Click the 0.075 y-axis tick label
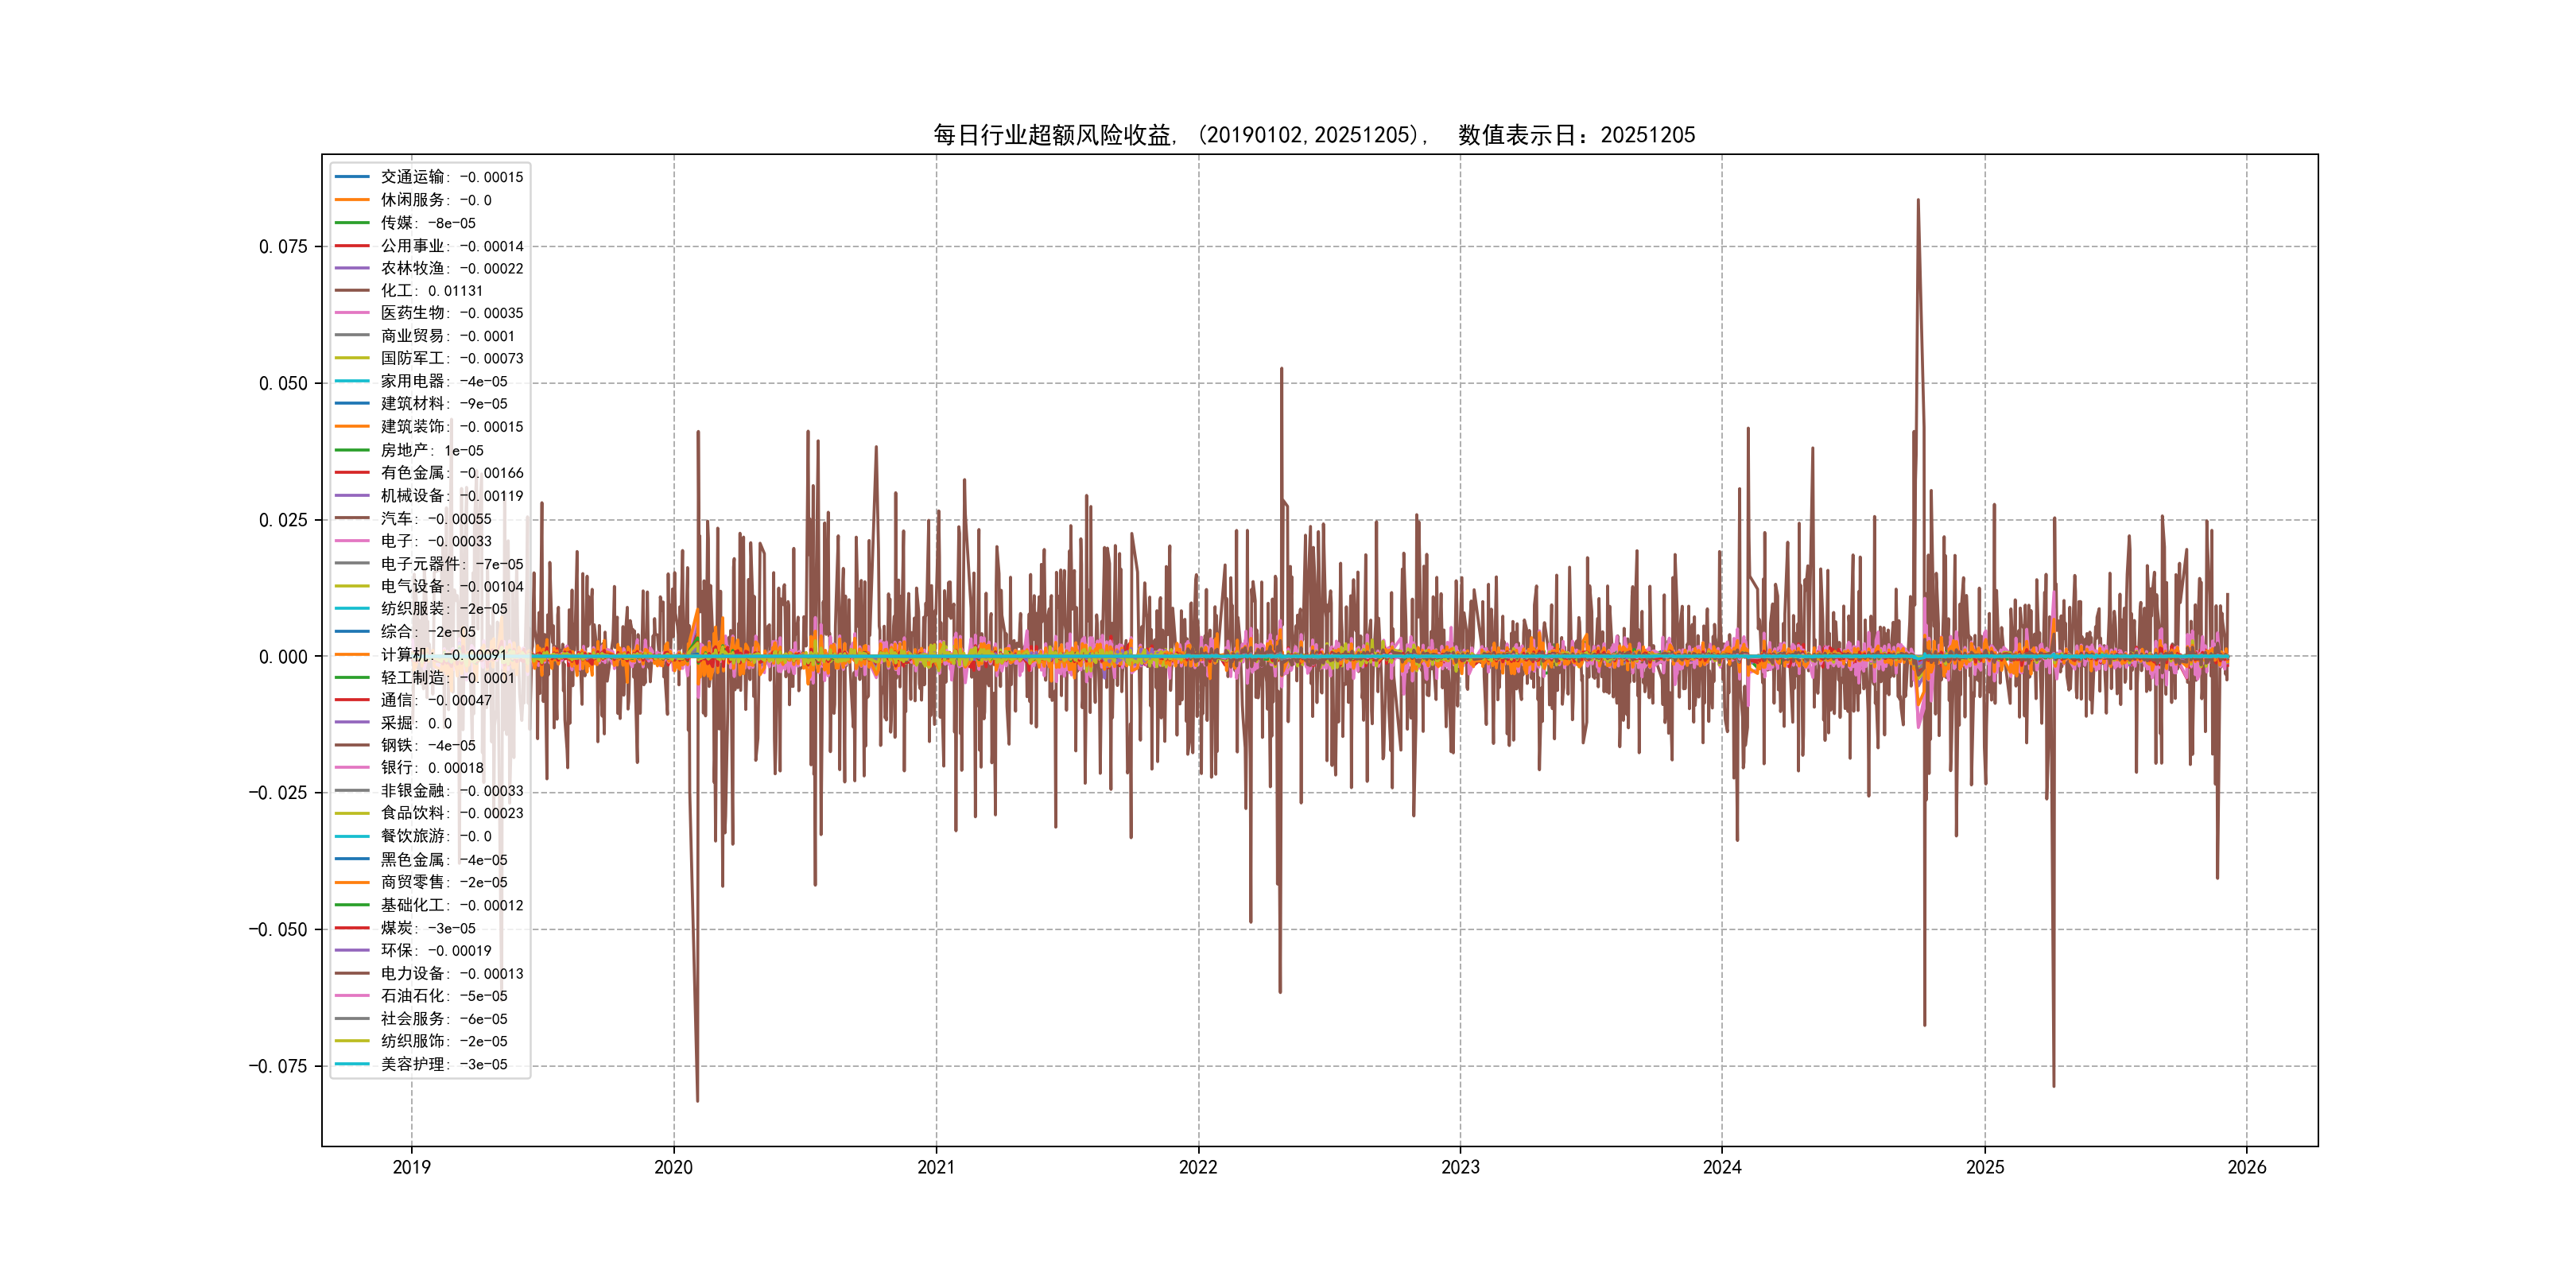2576x1288 pixels. 283,247
